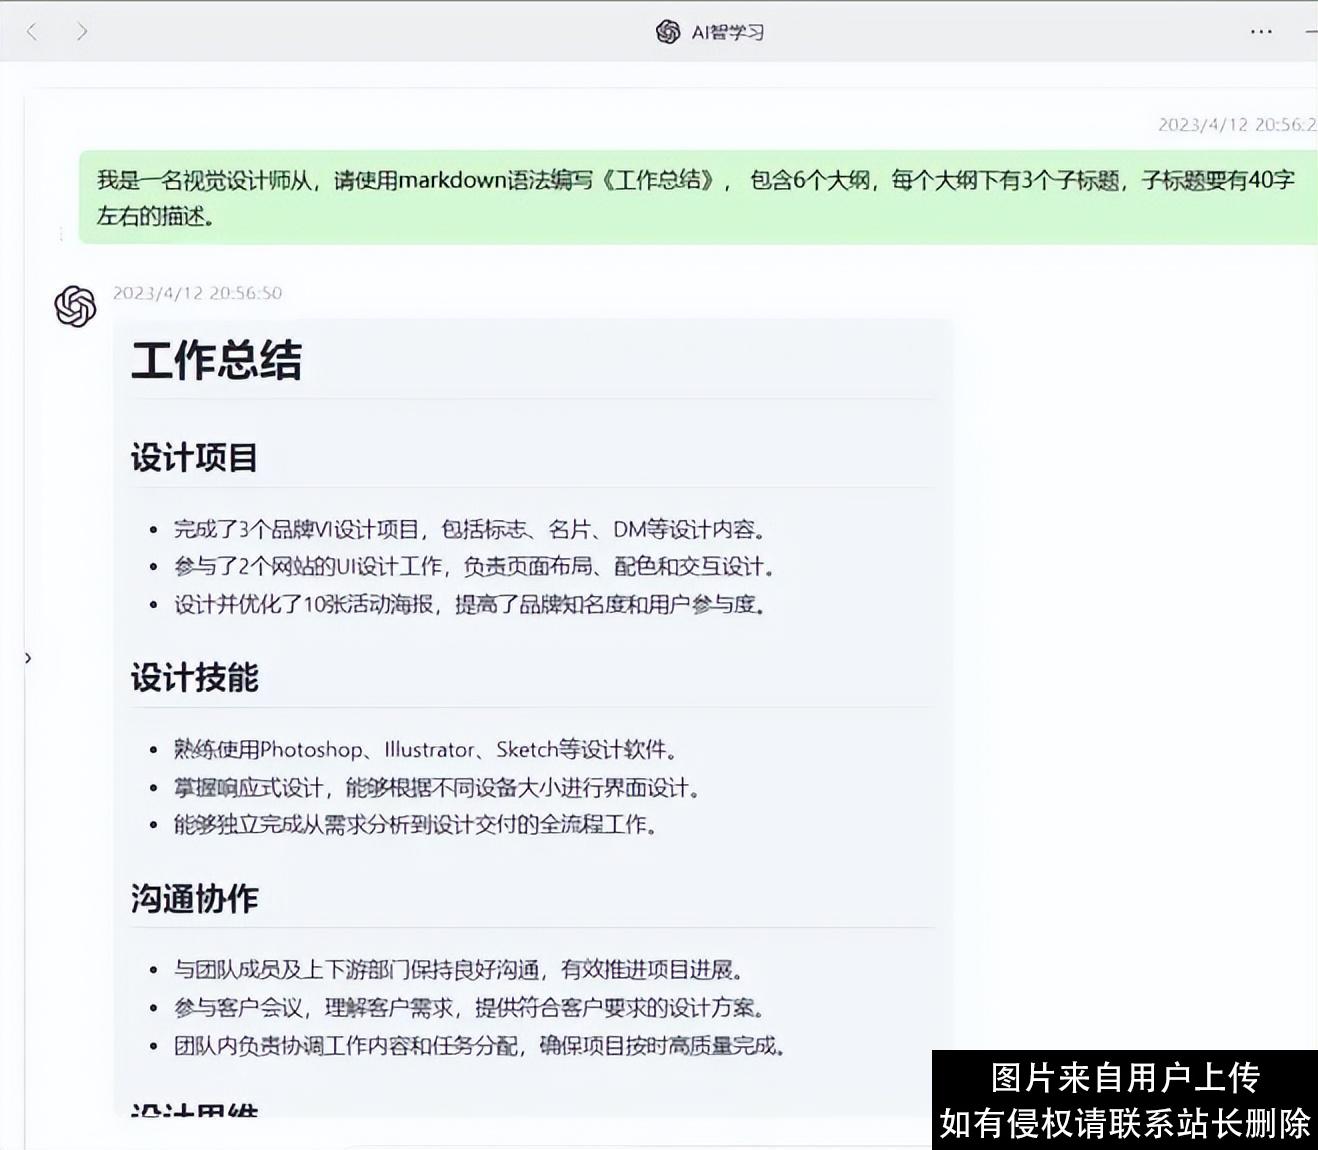Screen dimensions: 1318x1150
Task: Open the ellipsis dropdown at top right
Action: click(1260, 31)
